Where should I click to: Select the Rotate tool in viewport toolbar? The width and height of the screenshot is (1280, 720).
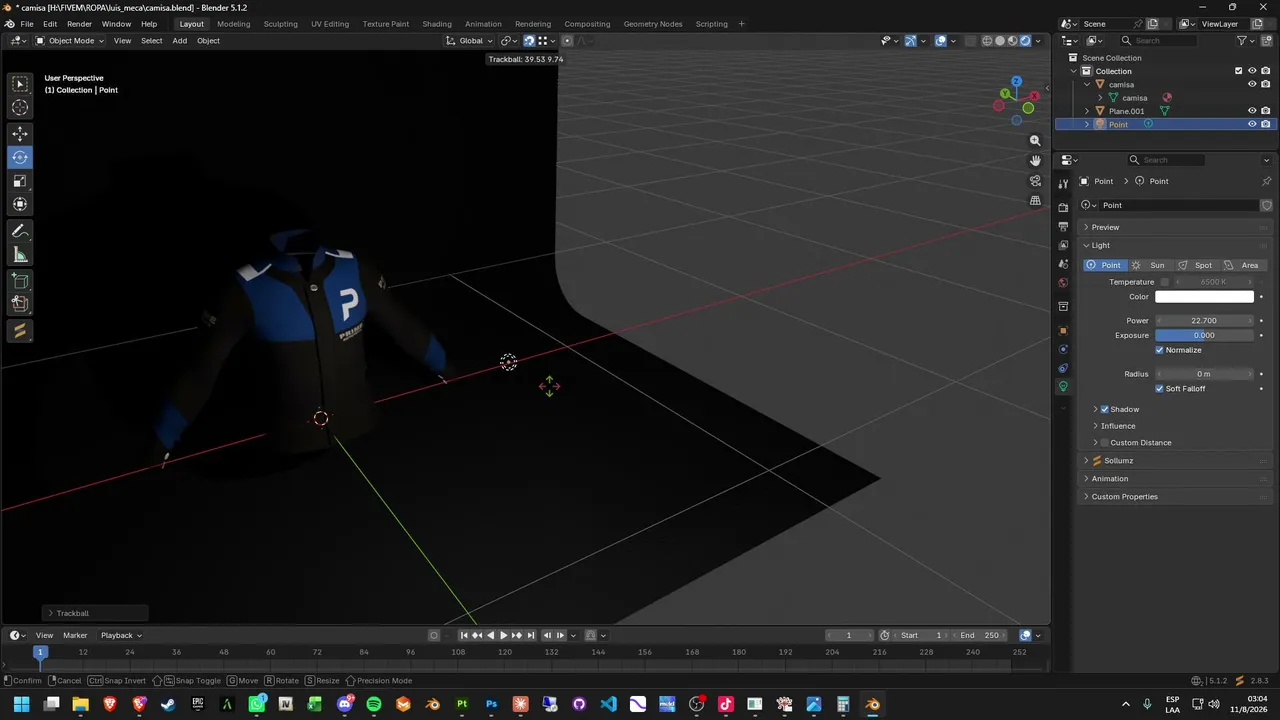20,157
